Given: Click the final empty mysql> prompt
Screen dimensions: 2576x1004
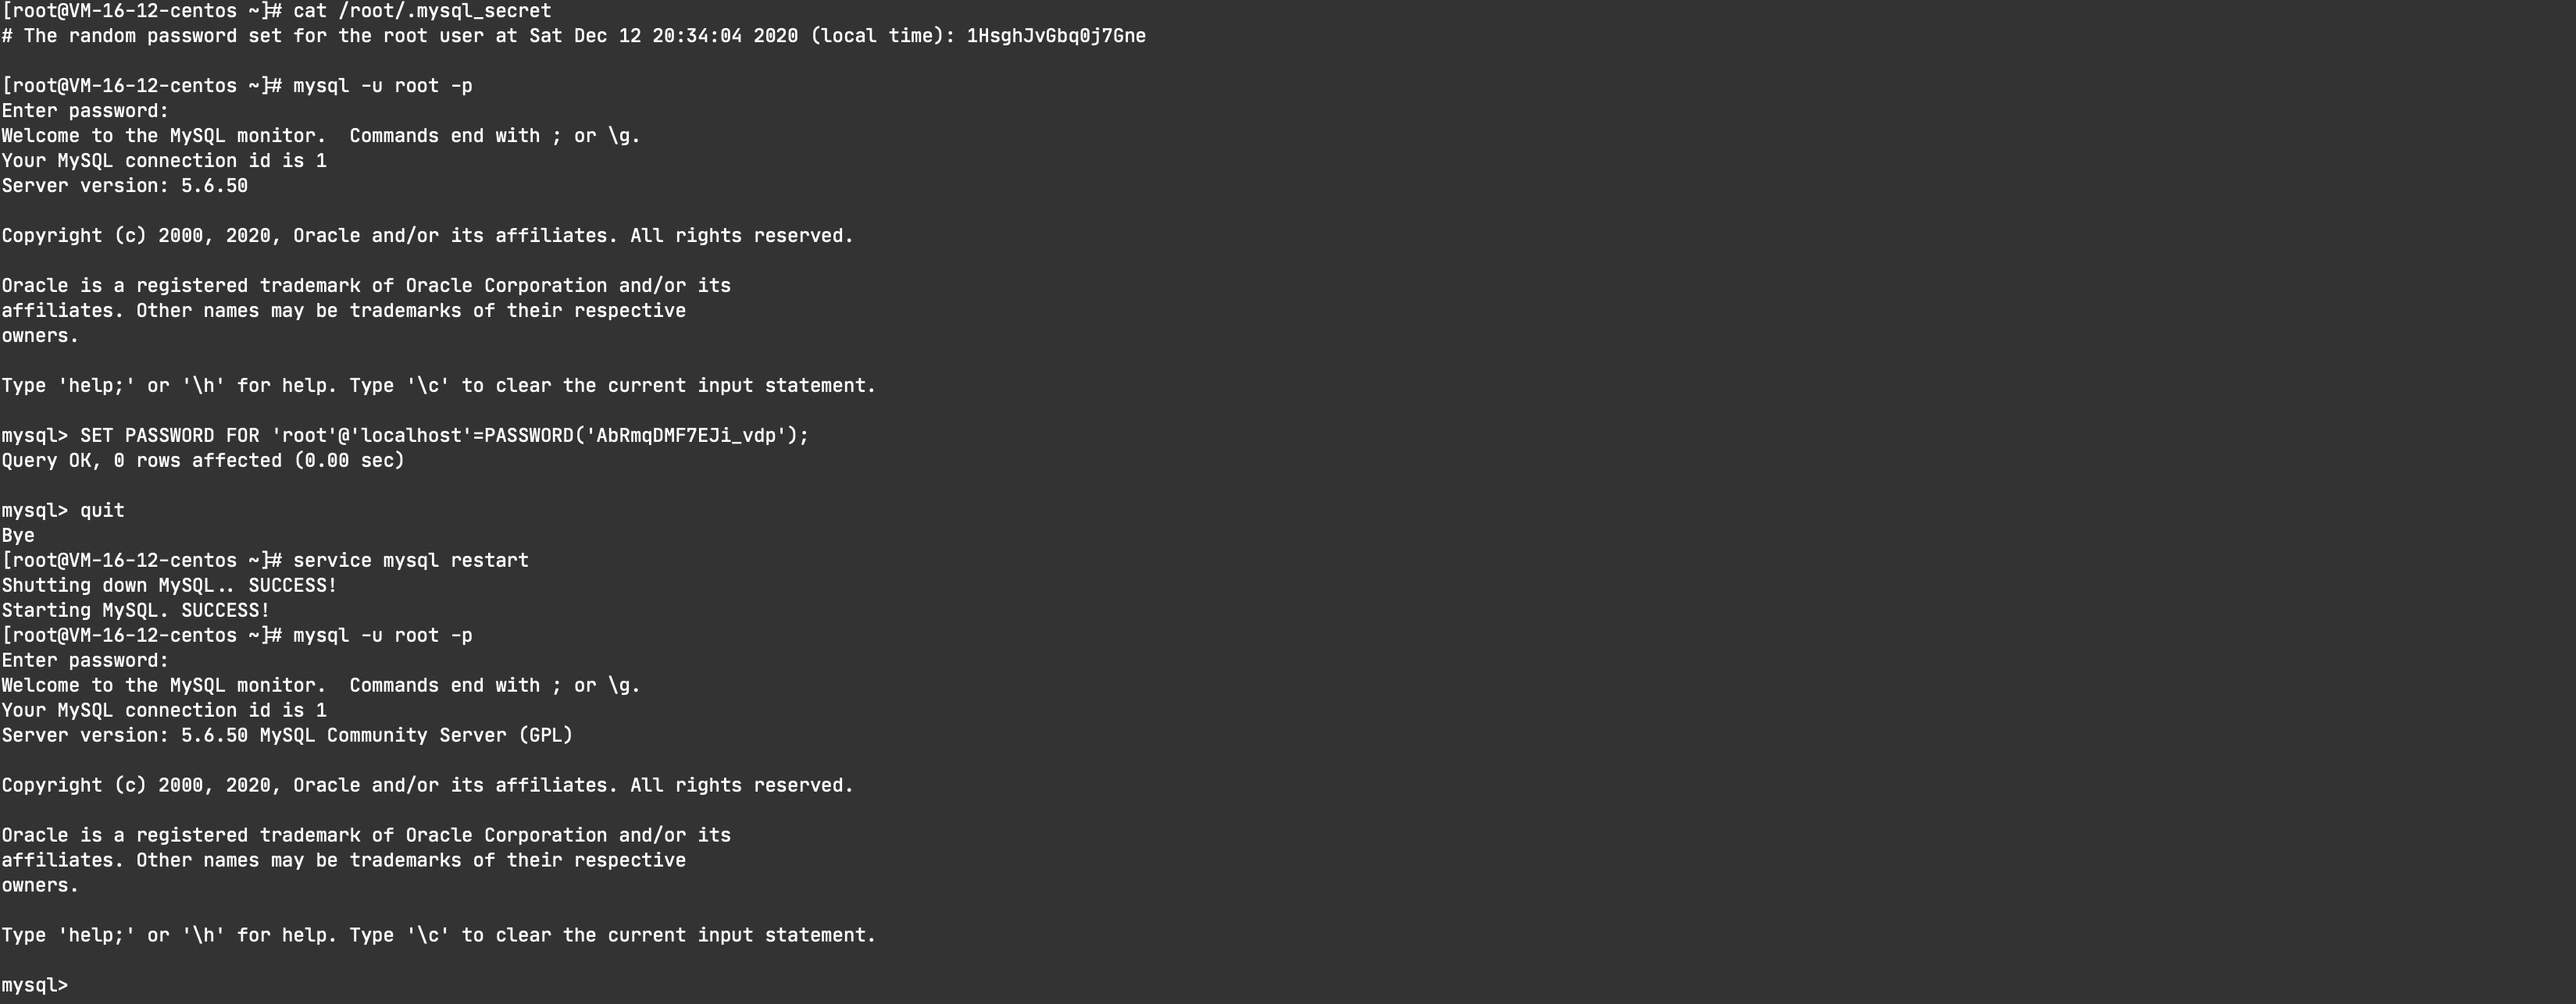Looking at the screenshot, I should pyautogui.click(x=35, y=985).
